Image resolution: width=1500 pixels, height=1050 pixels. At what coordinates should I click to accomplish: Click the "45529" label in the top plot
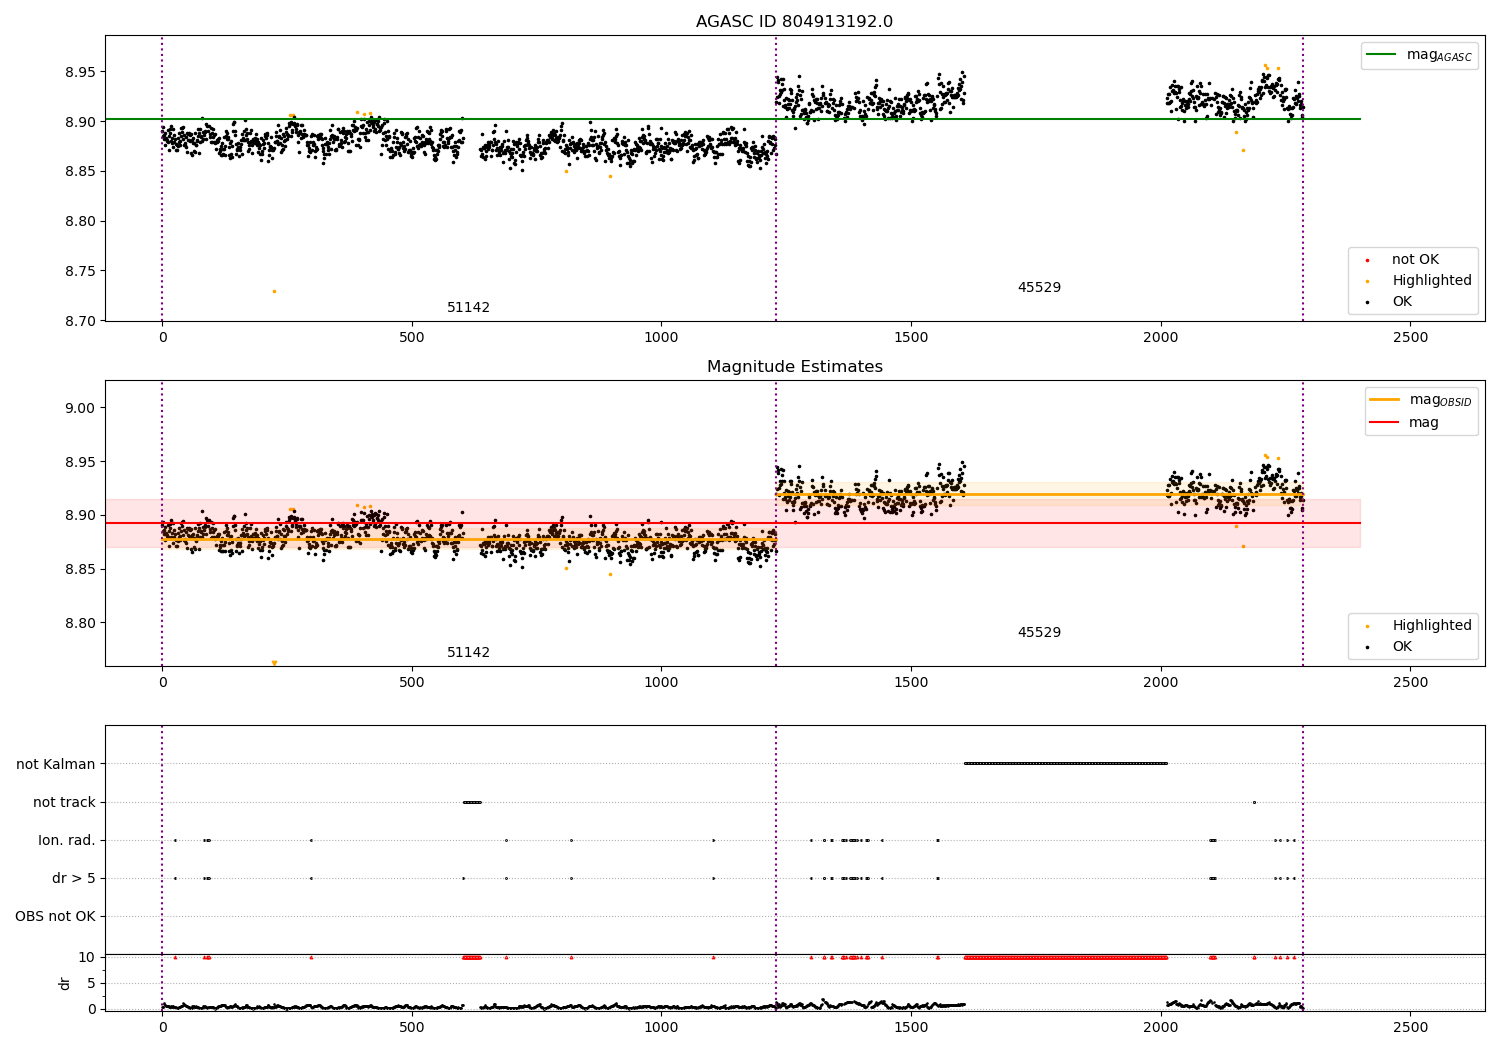point(1039,288)
